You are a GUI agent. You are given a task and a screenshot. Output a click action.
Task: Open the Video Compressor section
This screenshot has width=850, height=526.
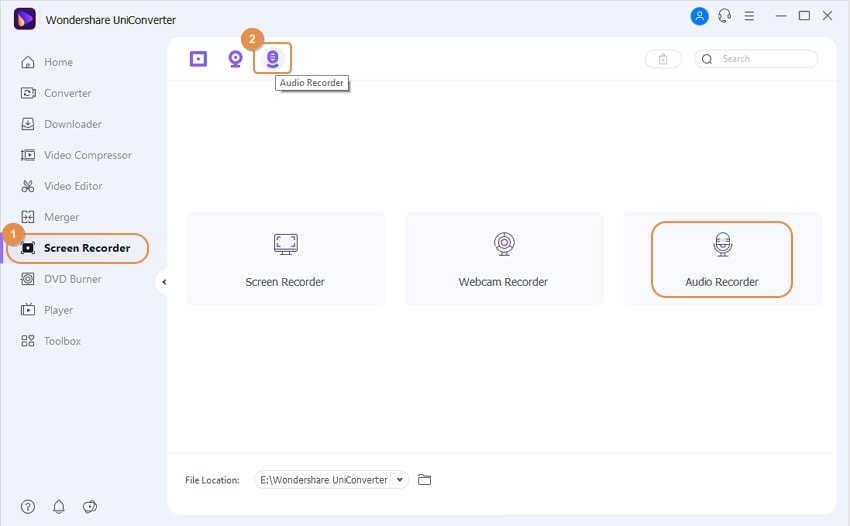tap(76, 155)
